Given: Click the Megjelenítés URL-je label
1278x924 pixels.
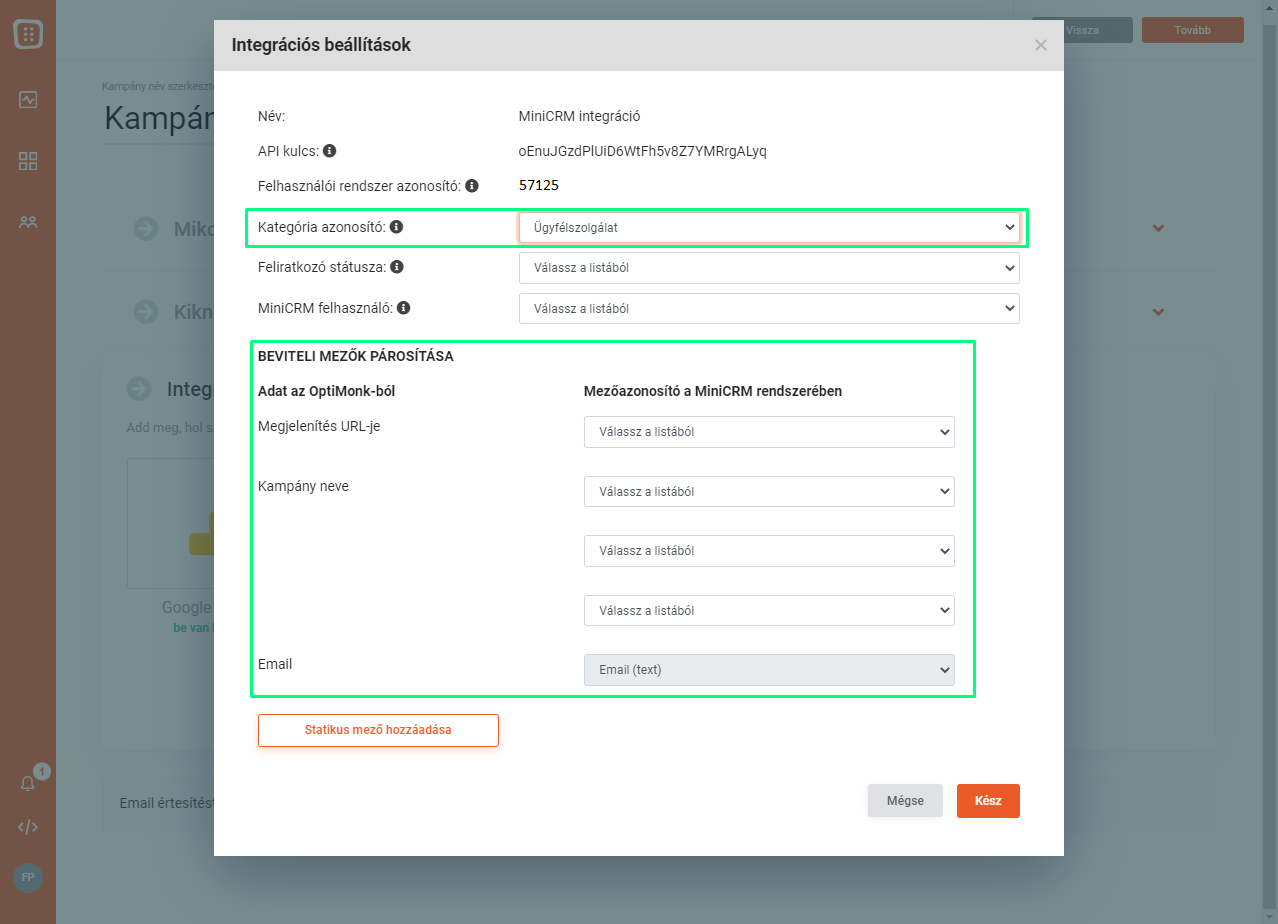Looking at the screenshot, I should coord(319,426).
